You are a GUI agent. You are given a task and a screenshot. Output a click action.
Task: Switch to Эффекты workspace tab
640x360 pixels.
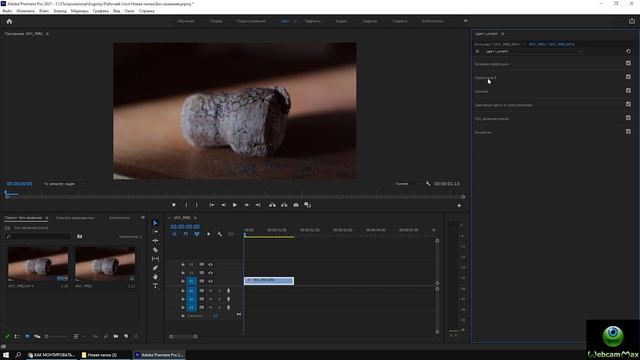(x=313, y=21)
